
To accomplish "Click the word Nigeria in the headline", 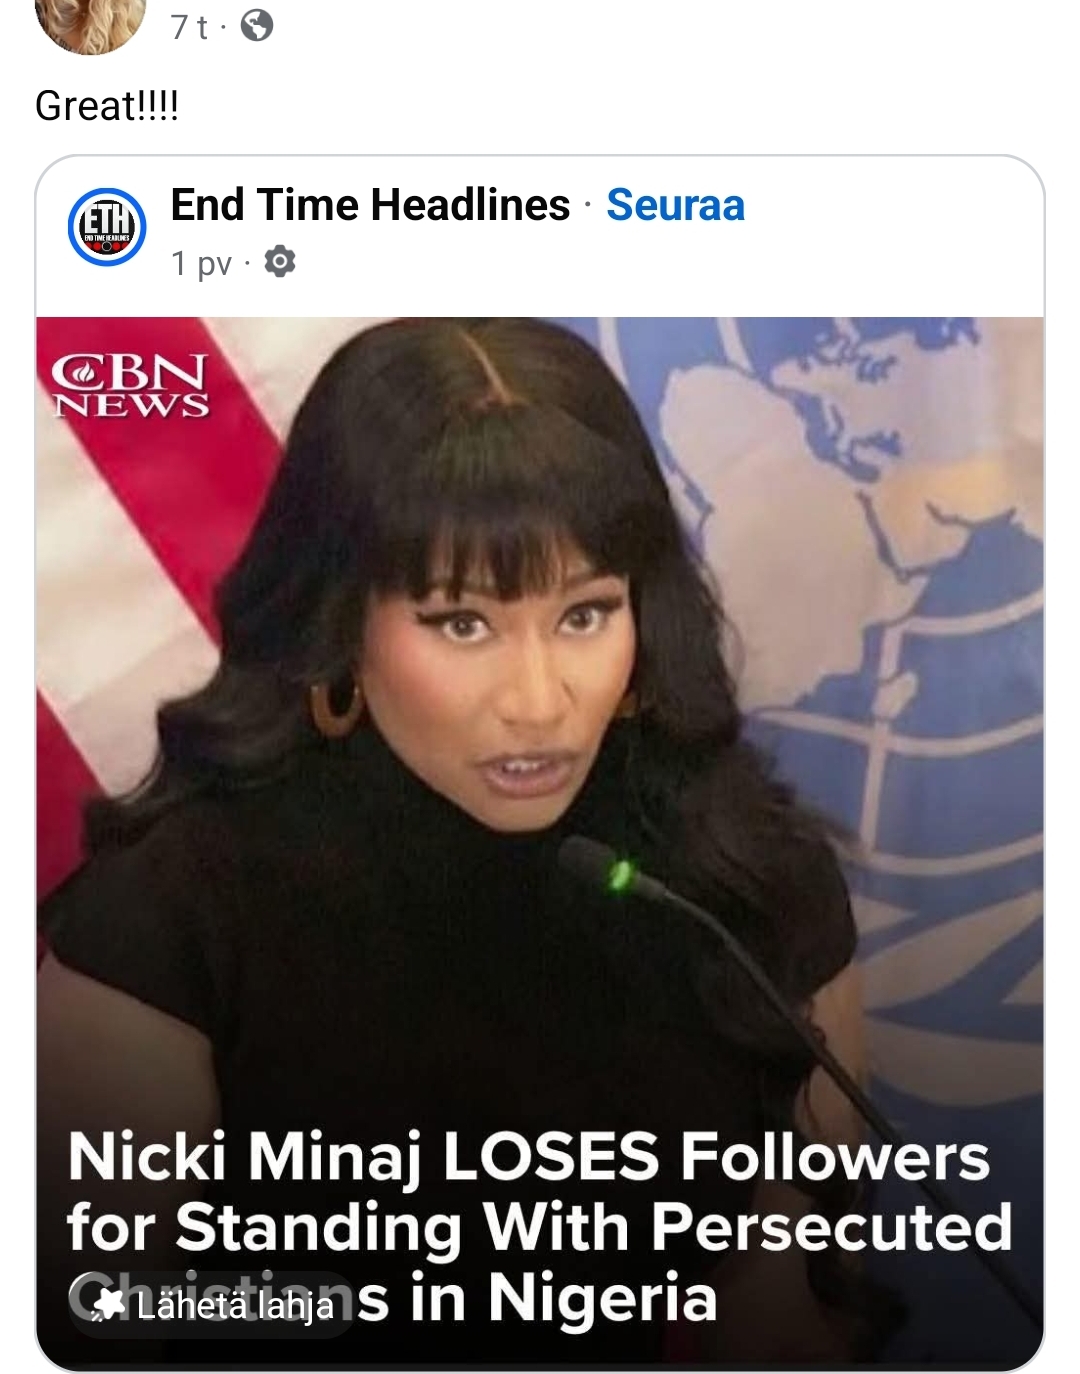I will pos(602,1298).
